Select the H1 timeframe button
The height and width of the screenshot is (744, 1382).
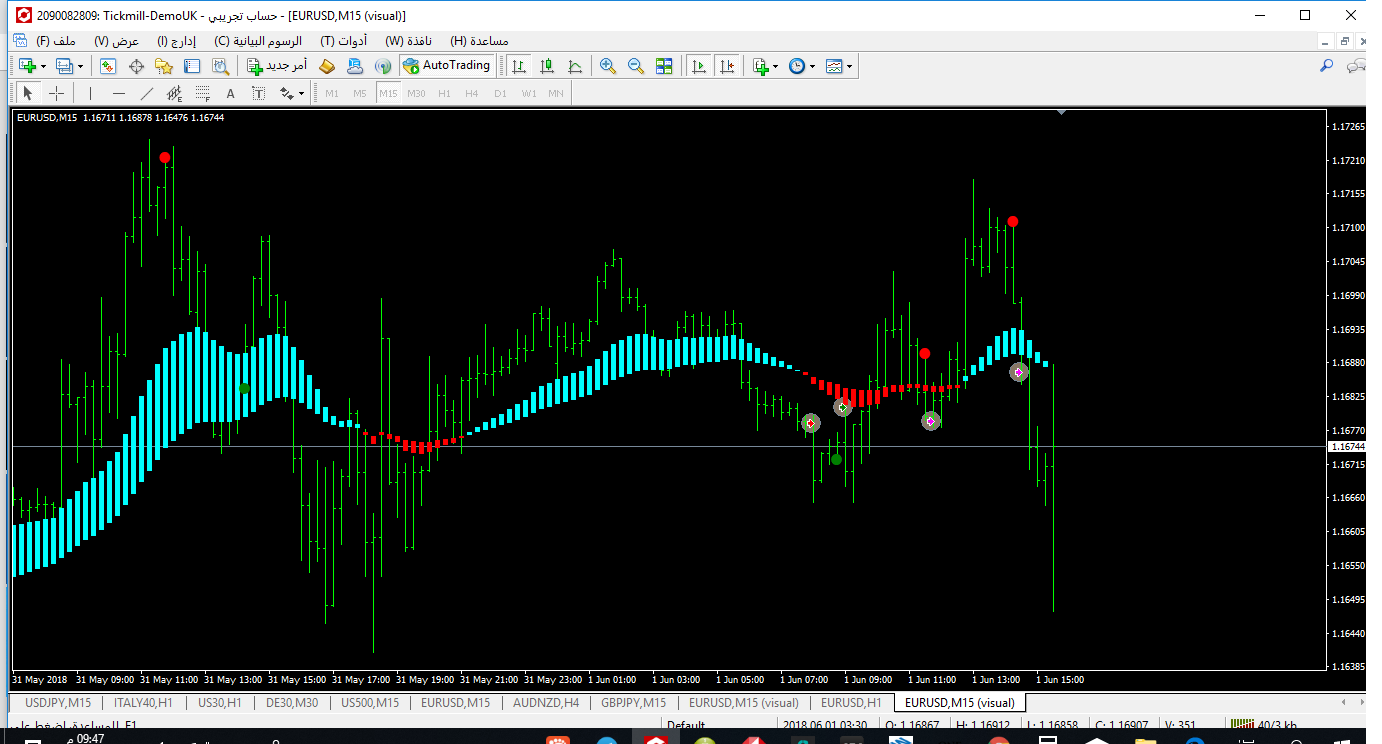pos(444,93)
